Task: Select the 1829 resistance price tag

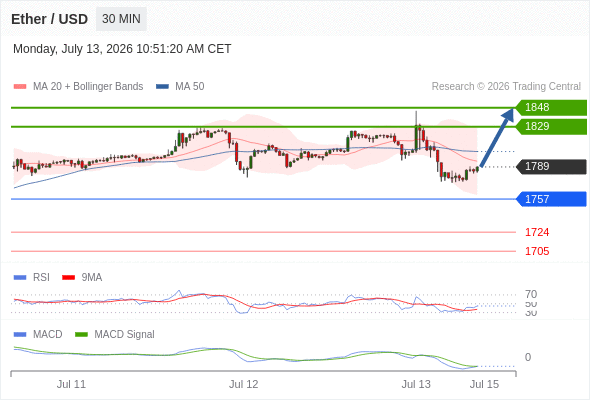Action: point(551,126)
